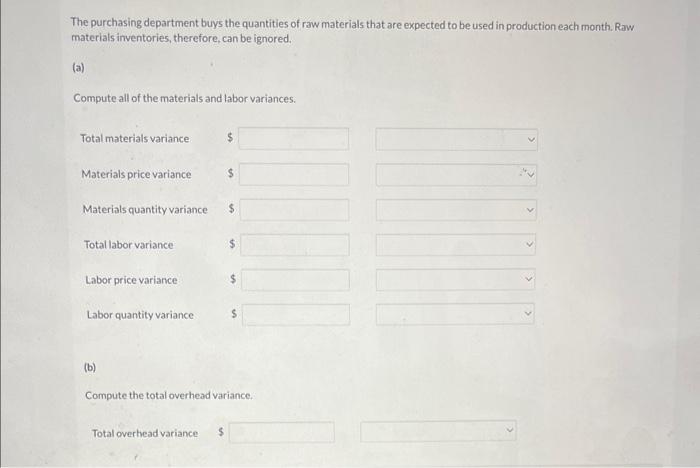This screenshot has width=700, height=468.
Task: Open the Total labor variance dropdown
Action: (455, 245)
